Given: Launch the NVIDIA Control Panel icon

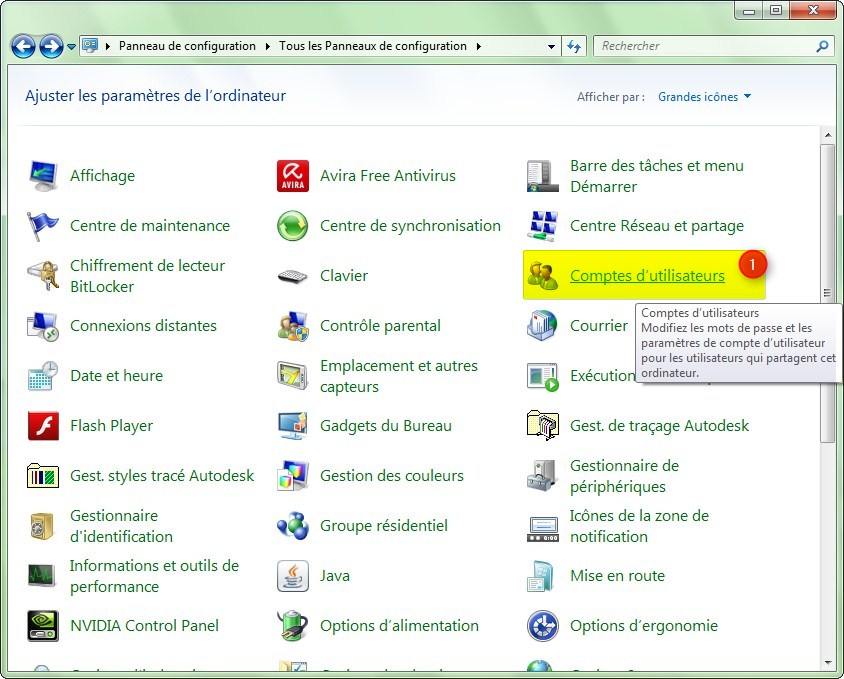Looking at the screenshot, I should [43, 626].
